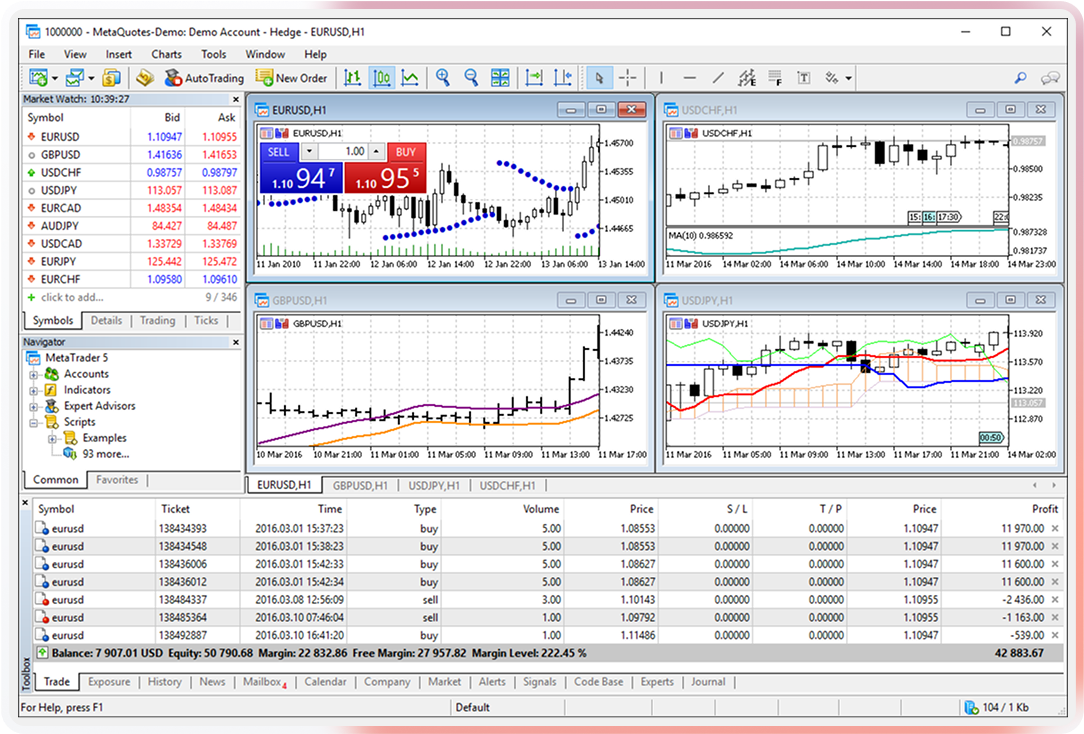Screen dimensions: 1084x734
Task: Switch chart to line chart type
Action: tap(410, 78)
